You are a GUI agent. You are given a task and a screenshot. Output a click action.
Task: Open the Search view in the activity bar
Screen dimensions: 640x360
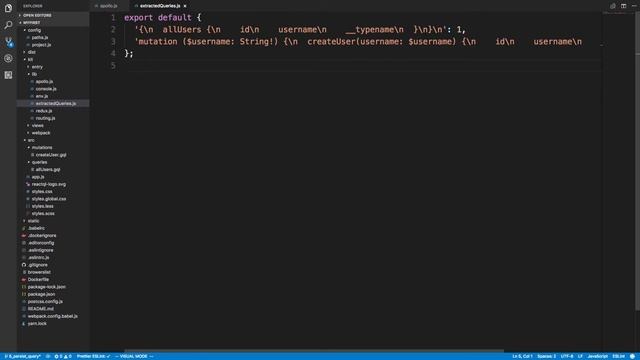click(8, 25)
